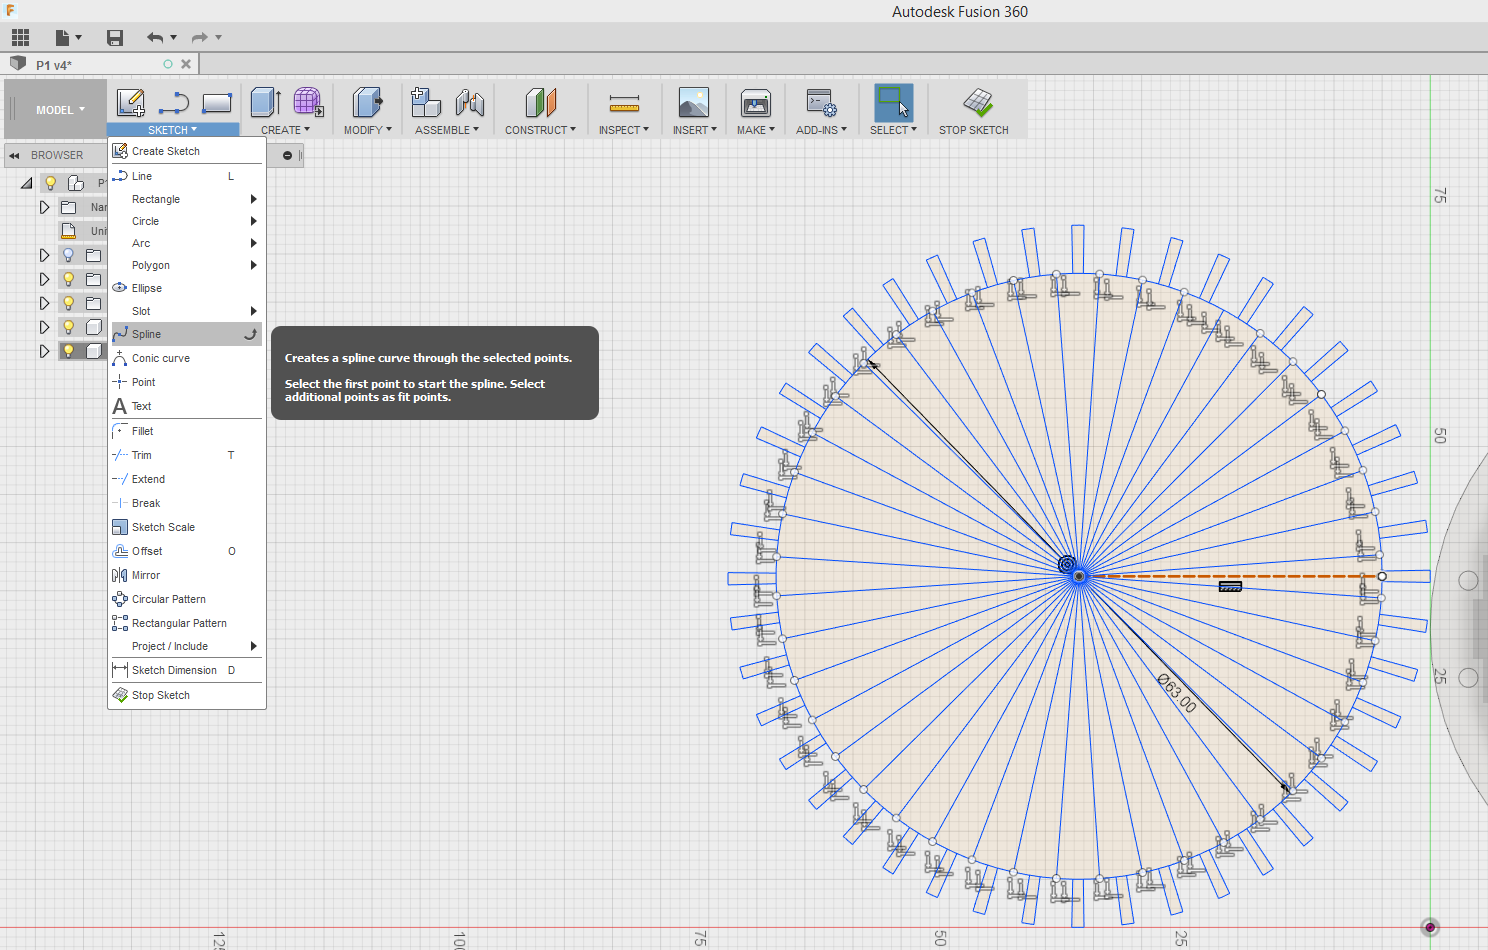This screenshot has height=950, width=1488.
Task: Expand the row with the blue lightbulb
Action: (44, 255)
